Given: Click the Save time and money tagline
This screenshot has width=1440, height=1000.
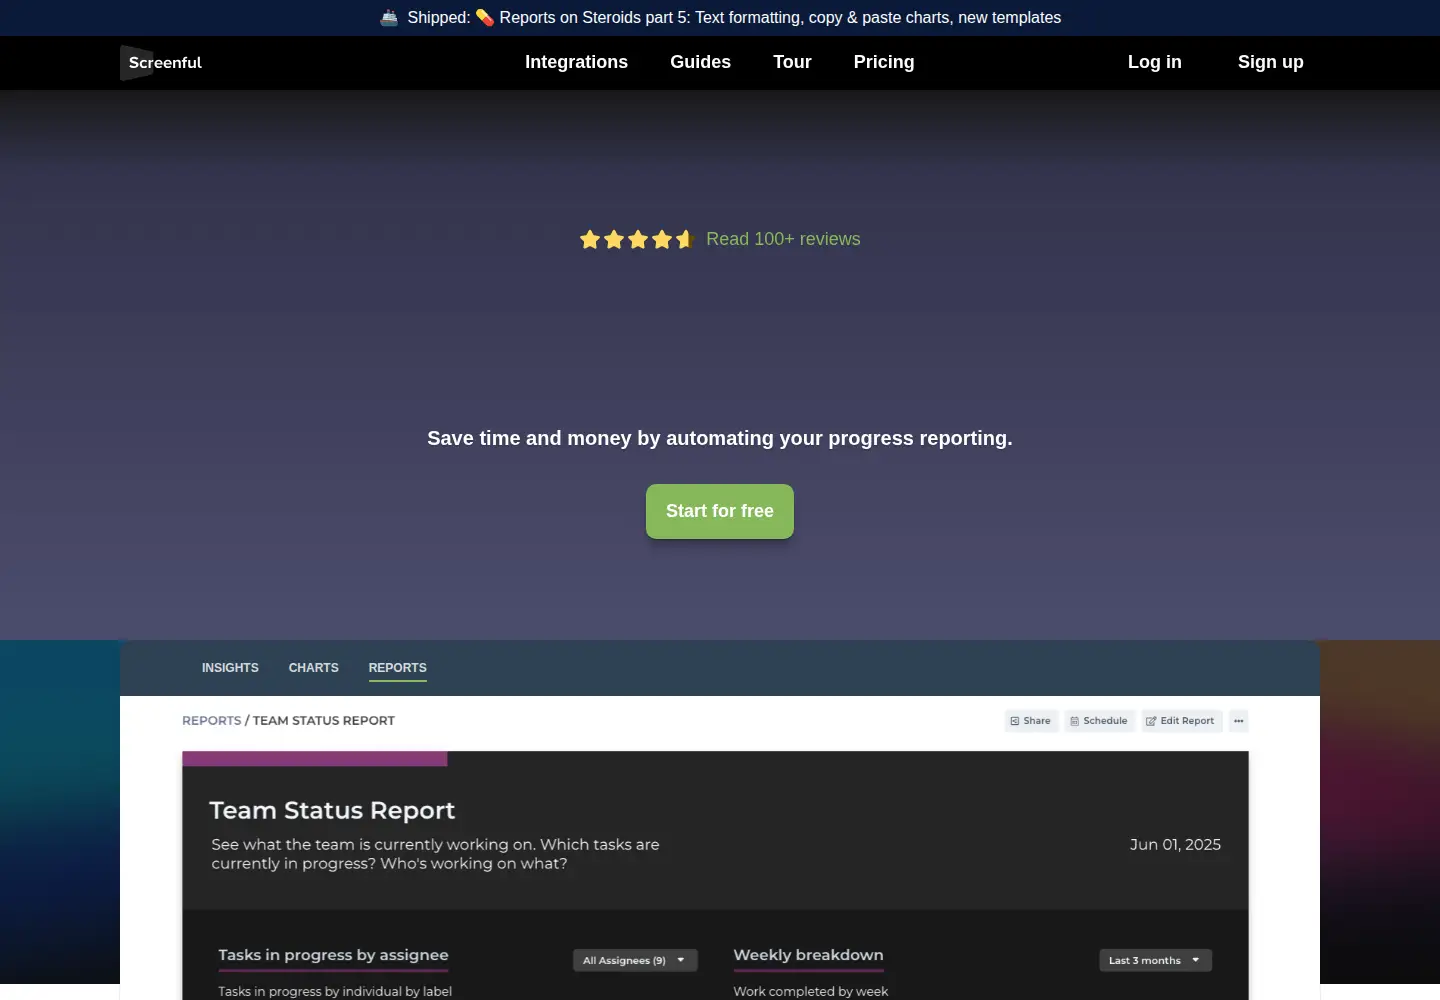Looking at the screenshot, I should (720, 438).
